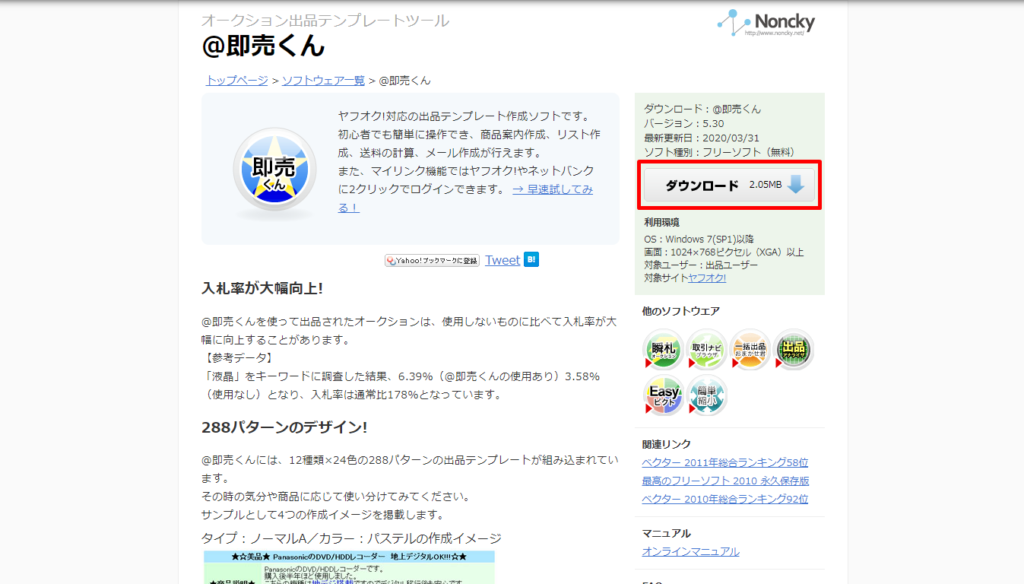Open the 出品アナライザ software icon

(793, 349)
